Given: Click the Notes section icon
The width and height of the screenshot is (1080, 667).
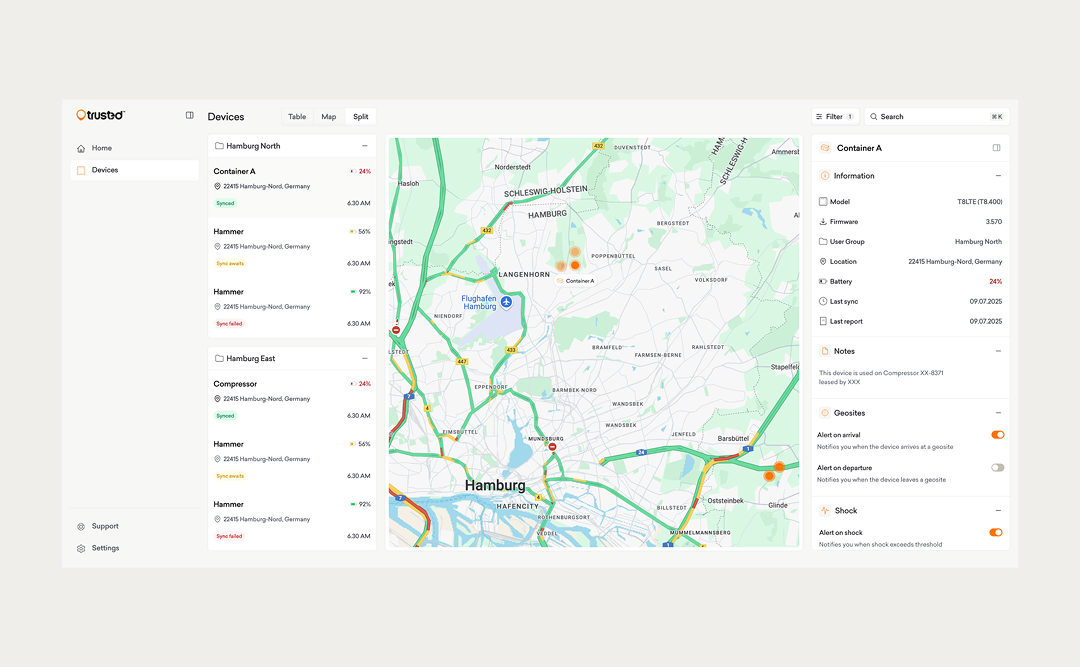Looking at the screenshot, I should click(x=824, y=351).
